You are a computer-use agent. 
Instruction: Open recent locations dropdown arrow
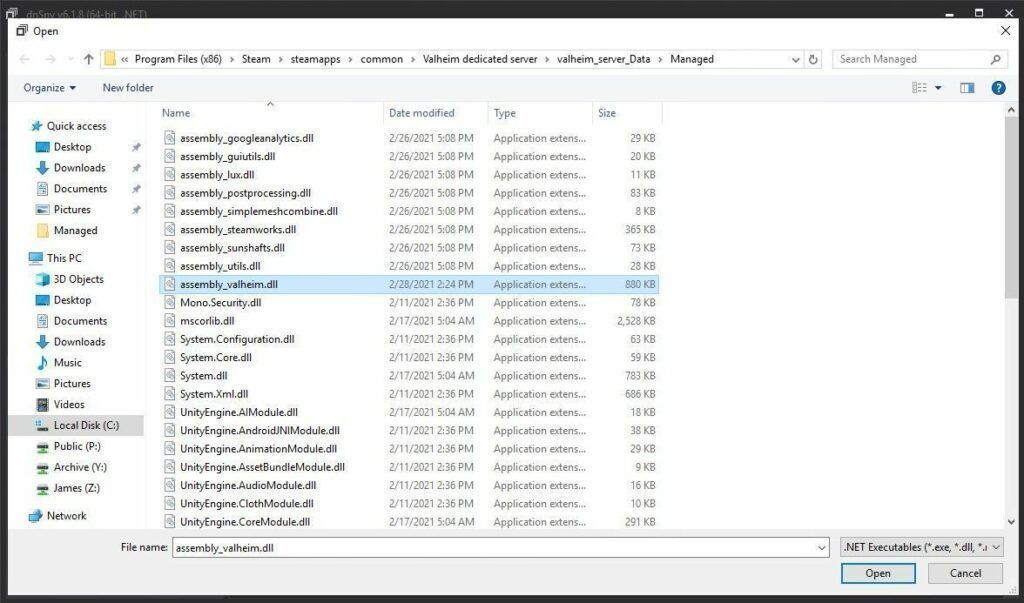(x=71, y=59)
